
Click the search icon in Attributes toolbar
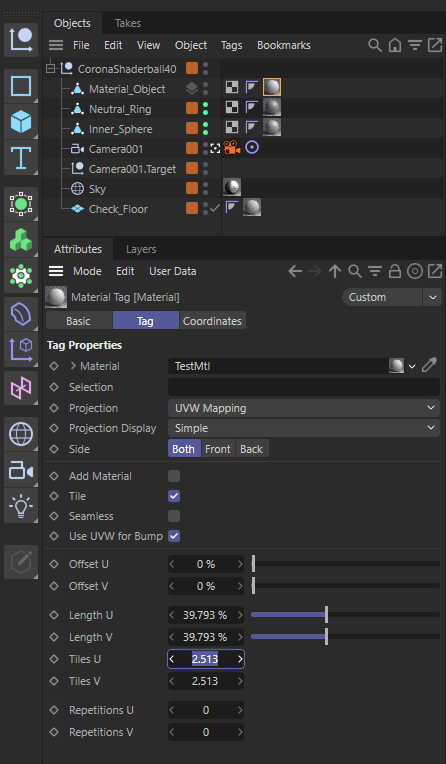(355, 271)
